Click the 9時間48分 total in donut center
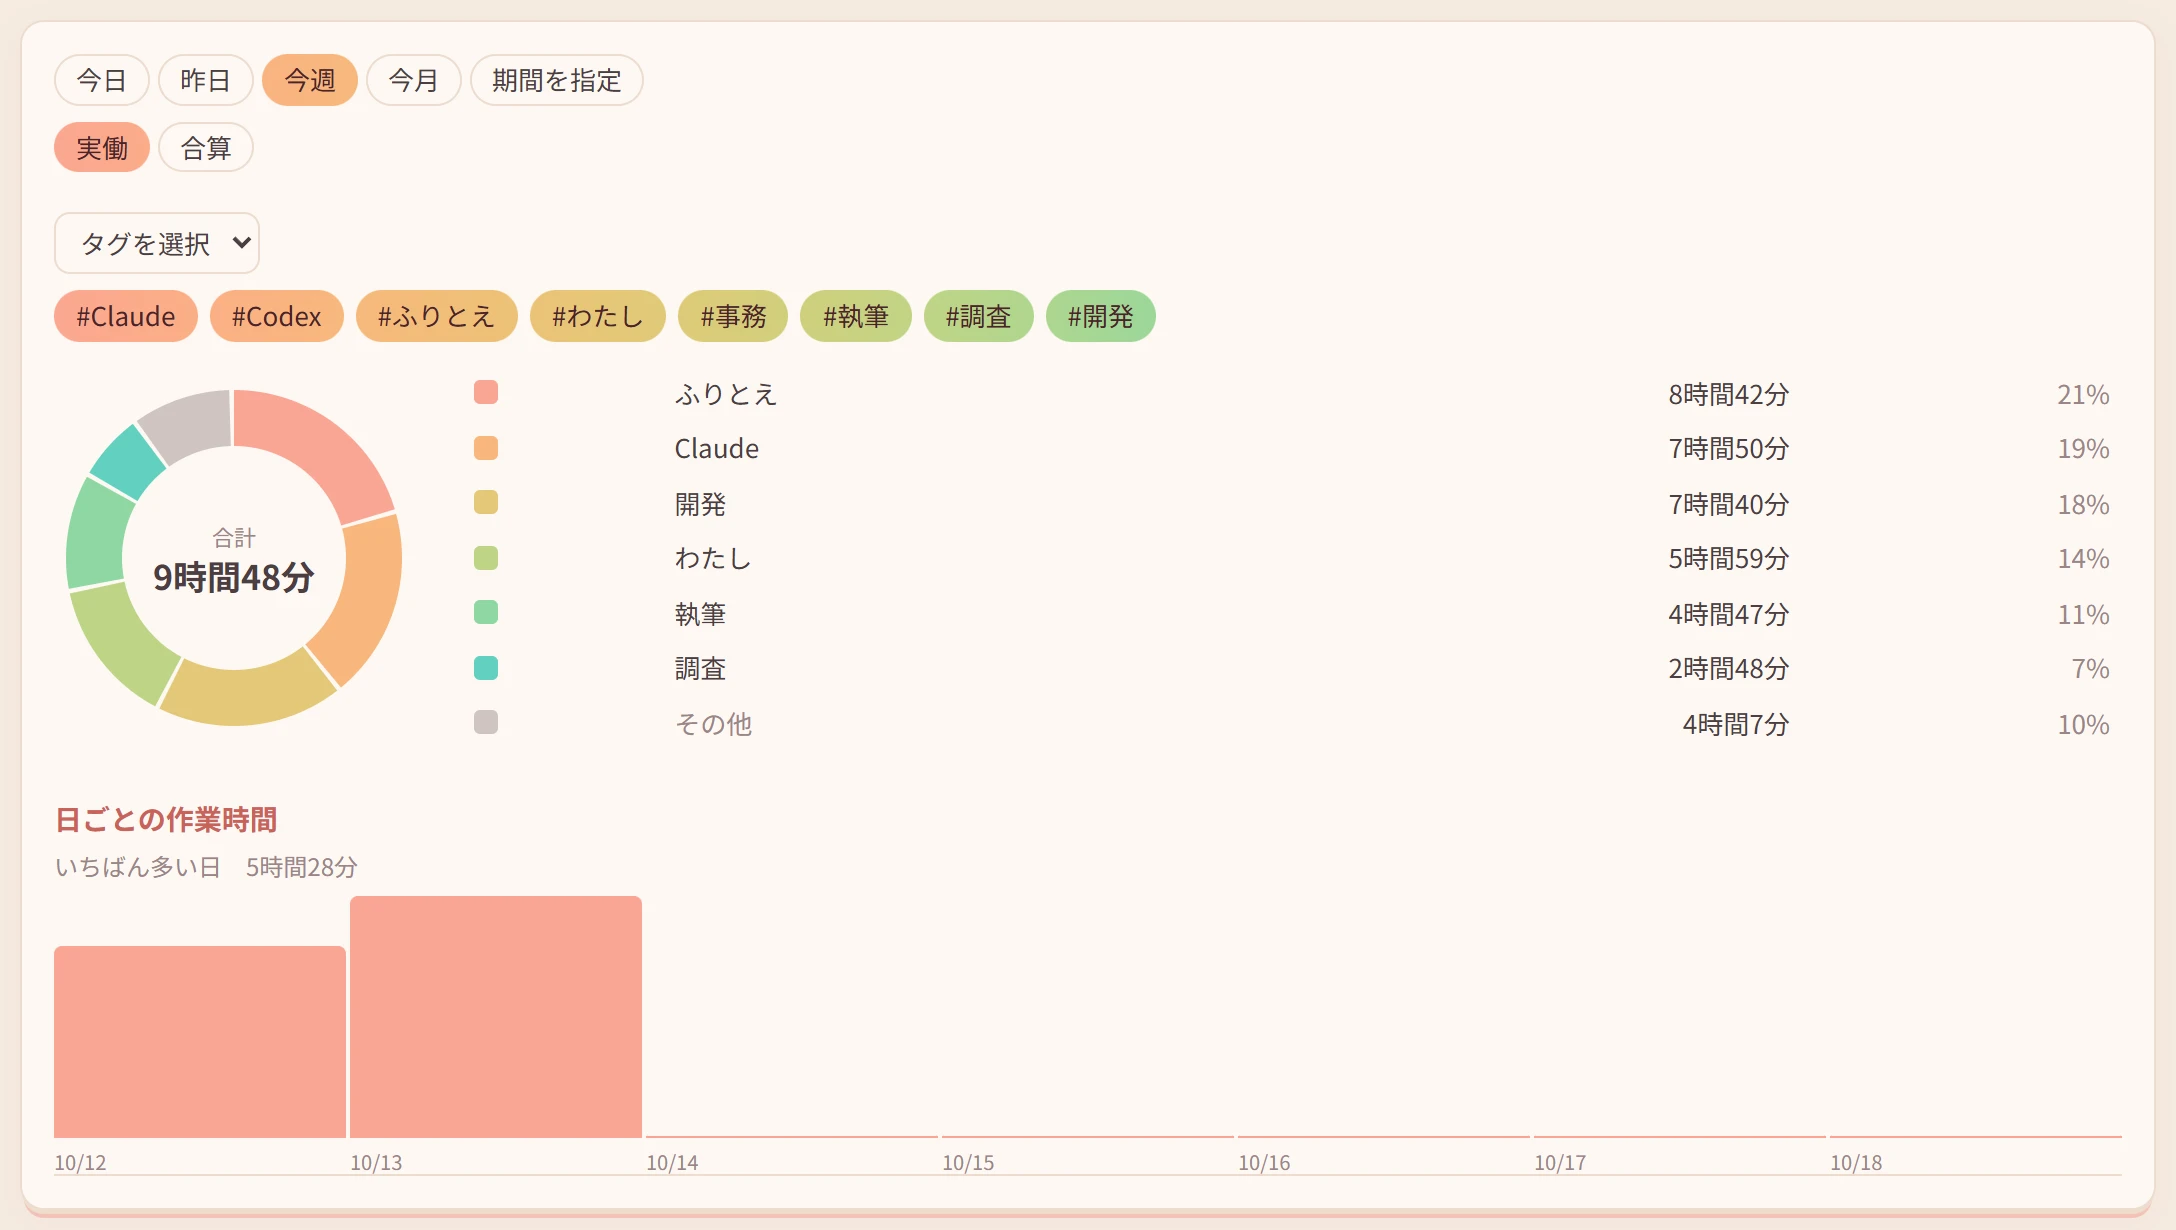The image size is (2176, 1230). tap(234, 577)
